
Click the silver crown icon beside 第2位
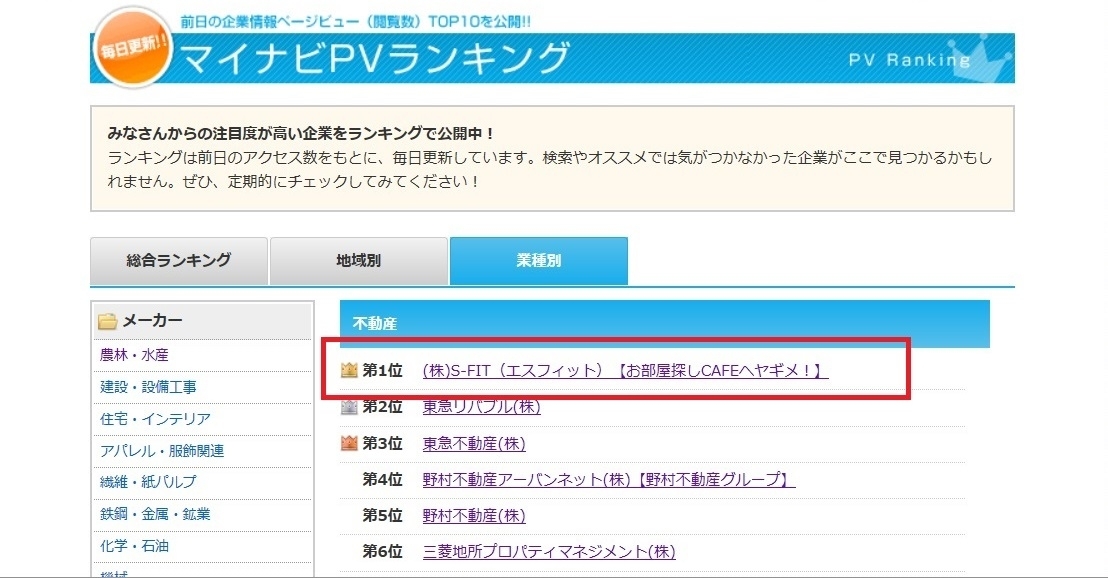click(349, 407)
